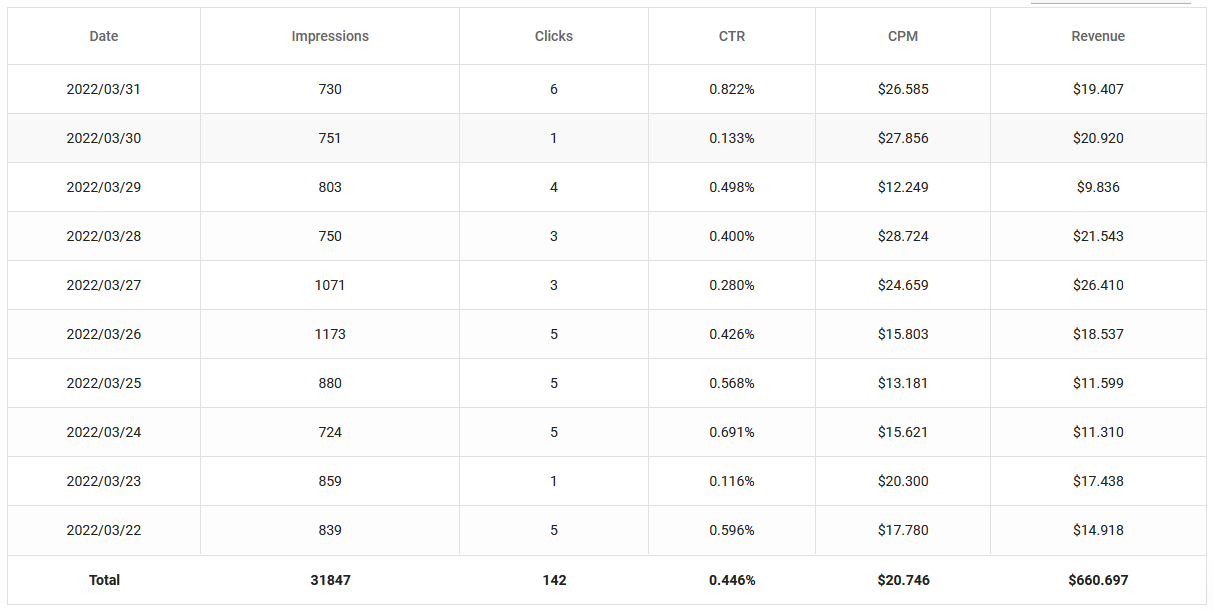Select the 0.116% CTR value

732,481
